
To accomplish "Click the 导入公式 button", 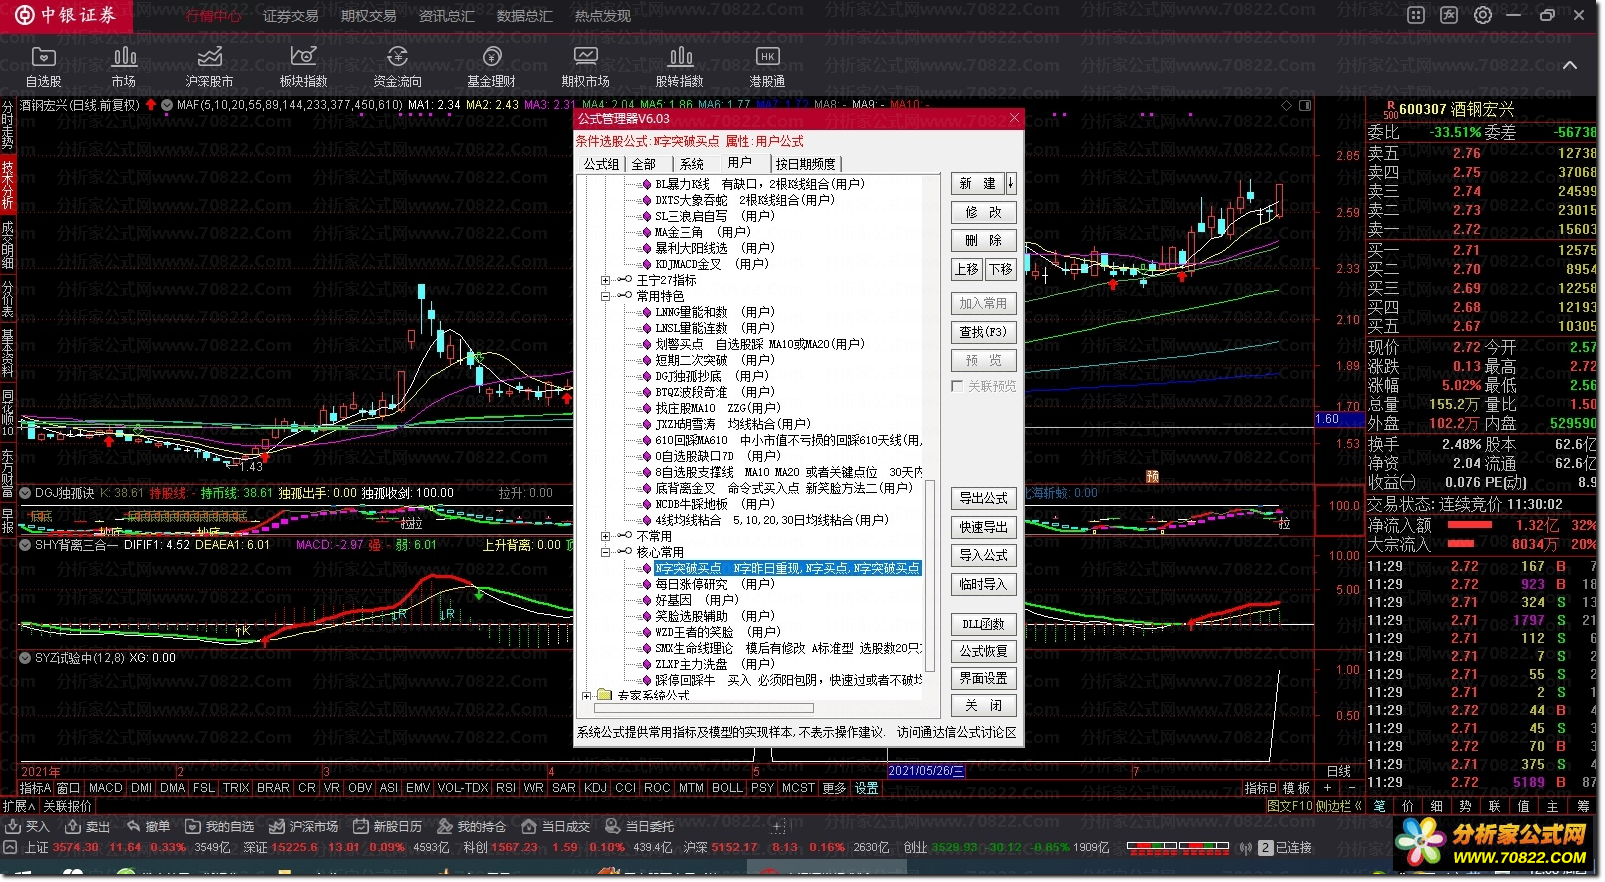I will (984, 555).
